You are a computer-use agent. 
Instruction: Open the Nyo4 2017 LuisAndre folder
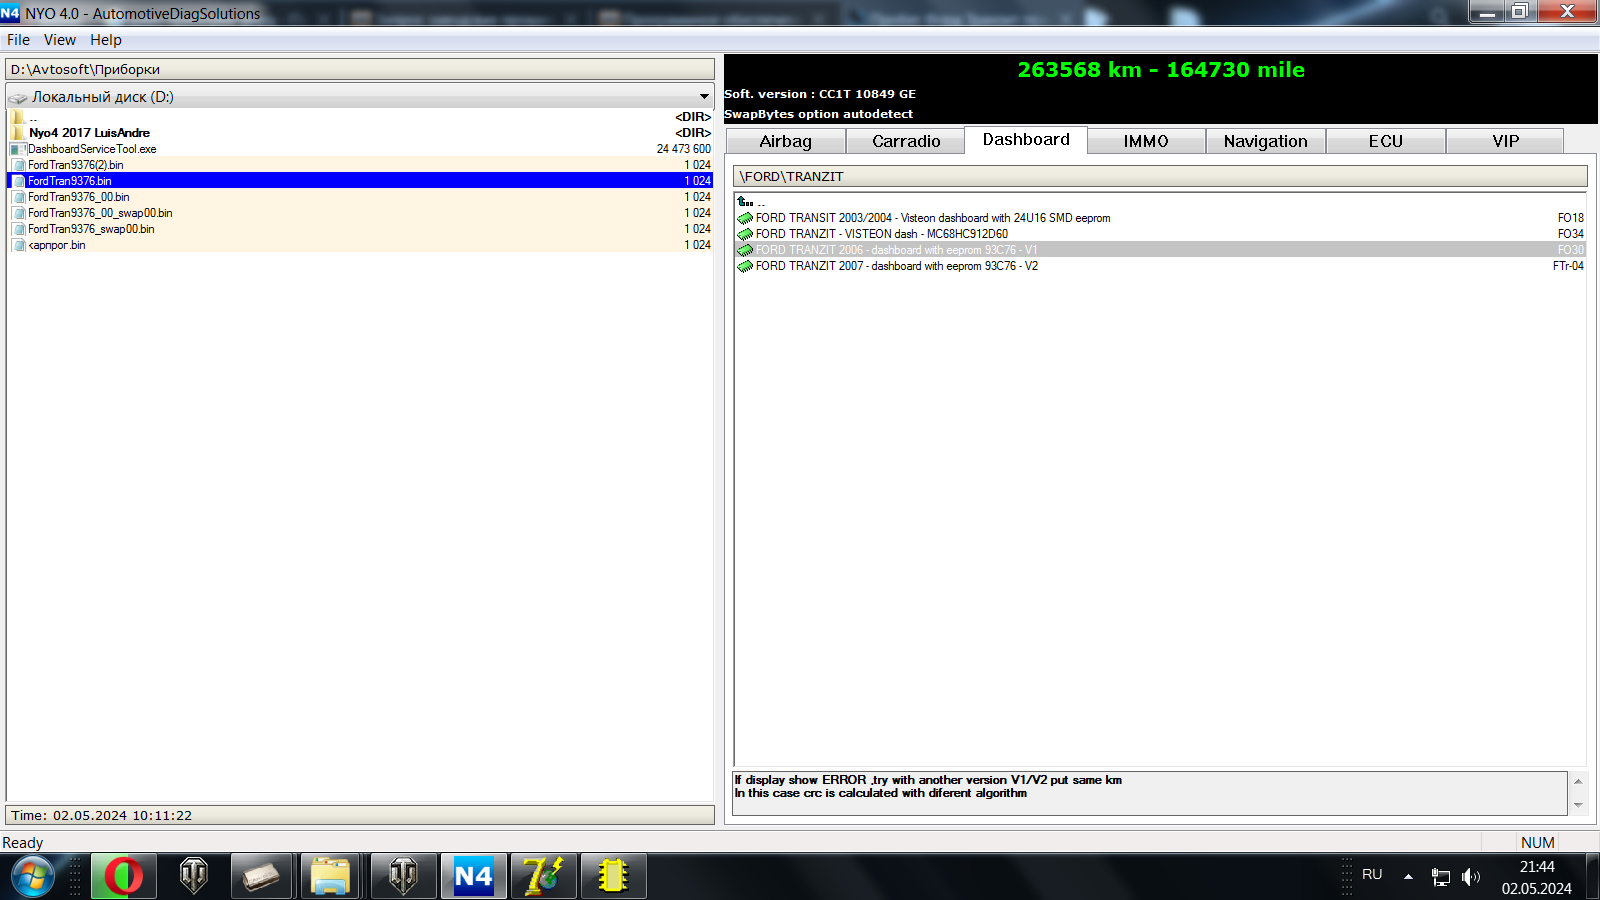click(89, 133)
